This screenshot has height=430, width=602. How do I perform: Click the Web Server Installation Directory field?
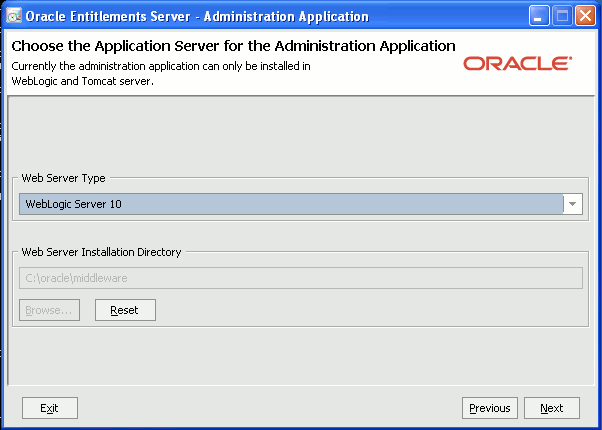[x=301, y=278]
